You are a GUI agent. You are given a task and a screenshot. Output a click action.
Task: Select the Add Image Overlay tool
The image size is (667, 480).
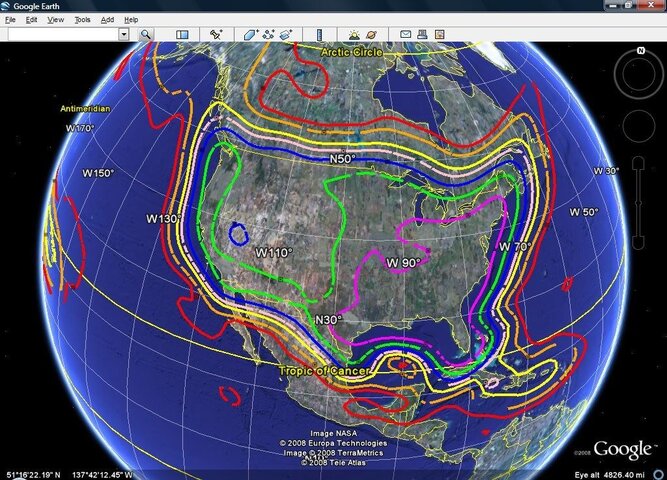[x=286, y=34]
